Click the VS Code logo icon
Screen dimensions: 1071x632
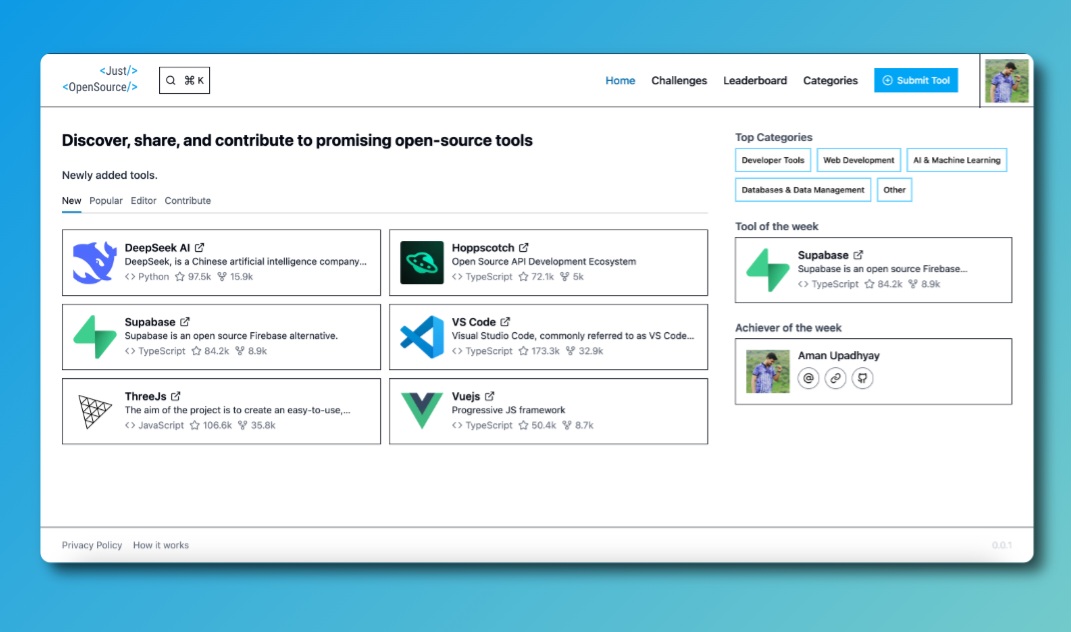pyautogui.click(x=421, y=337)
